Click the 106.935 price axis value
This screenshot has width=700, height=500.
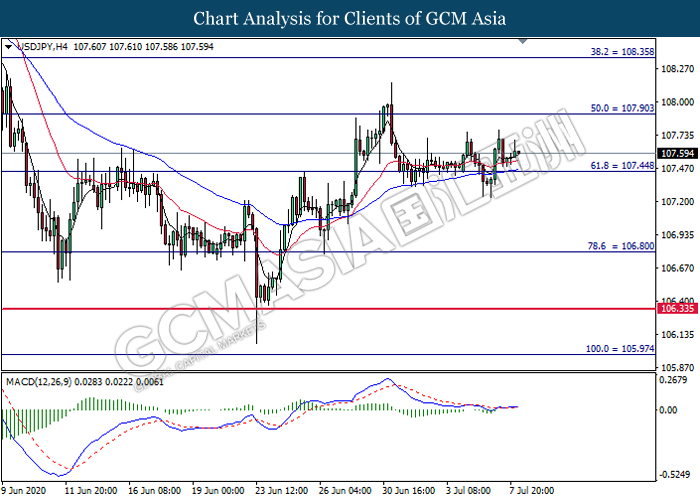[677, 235]
